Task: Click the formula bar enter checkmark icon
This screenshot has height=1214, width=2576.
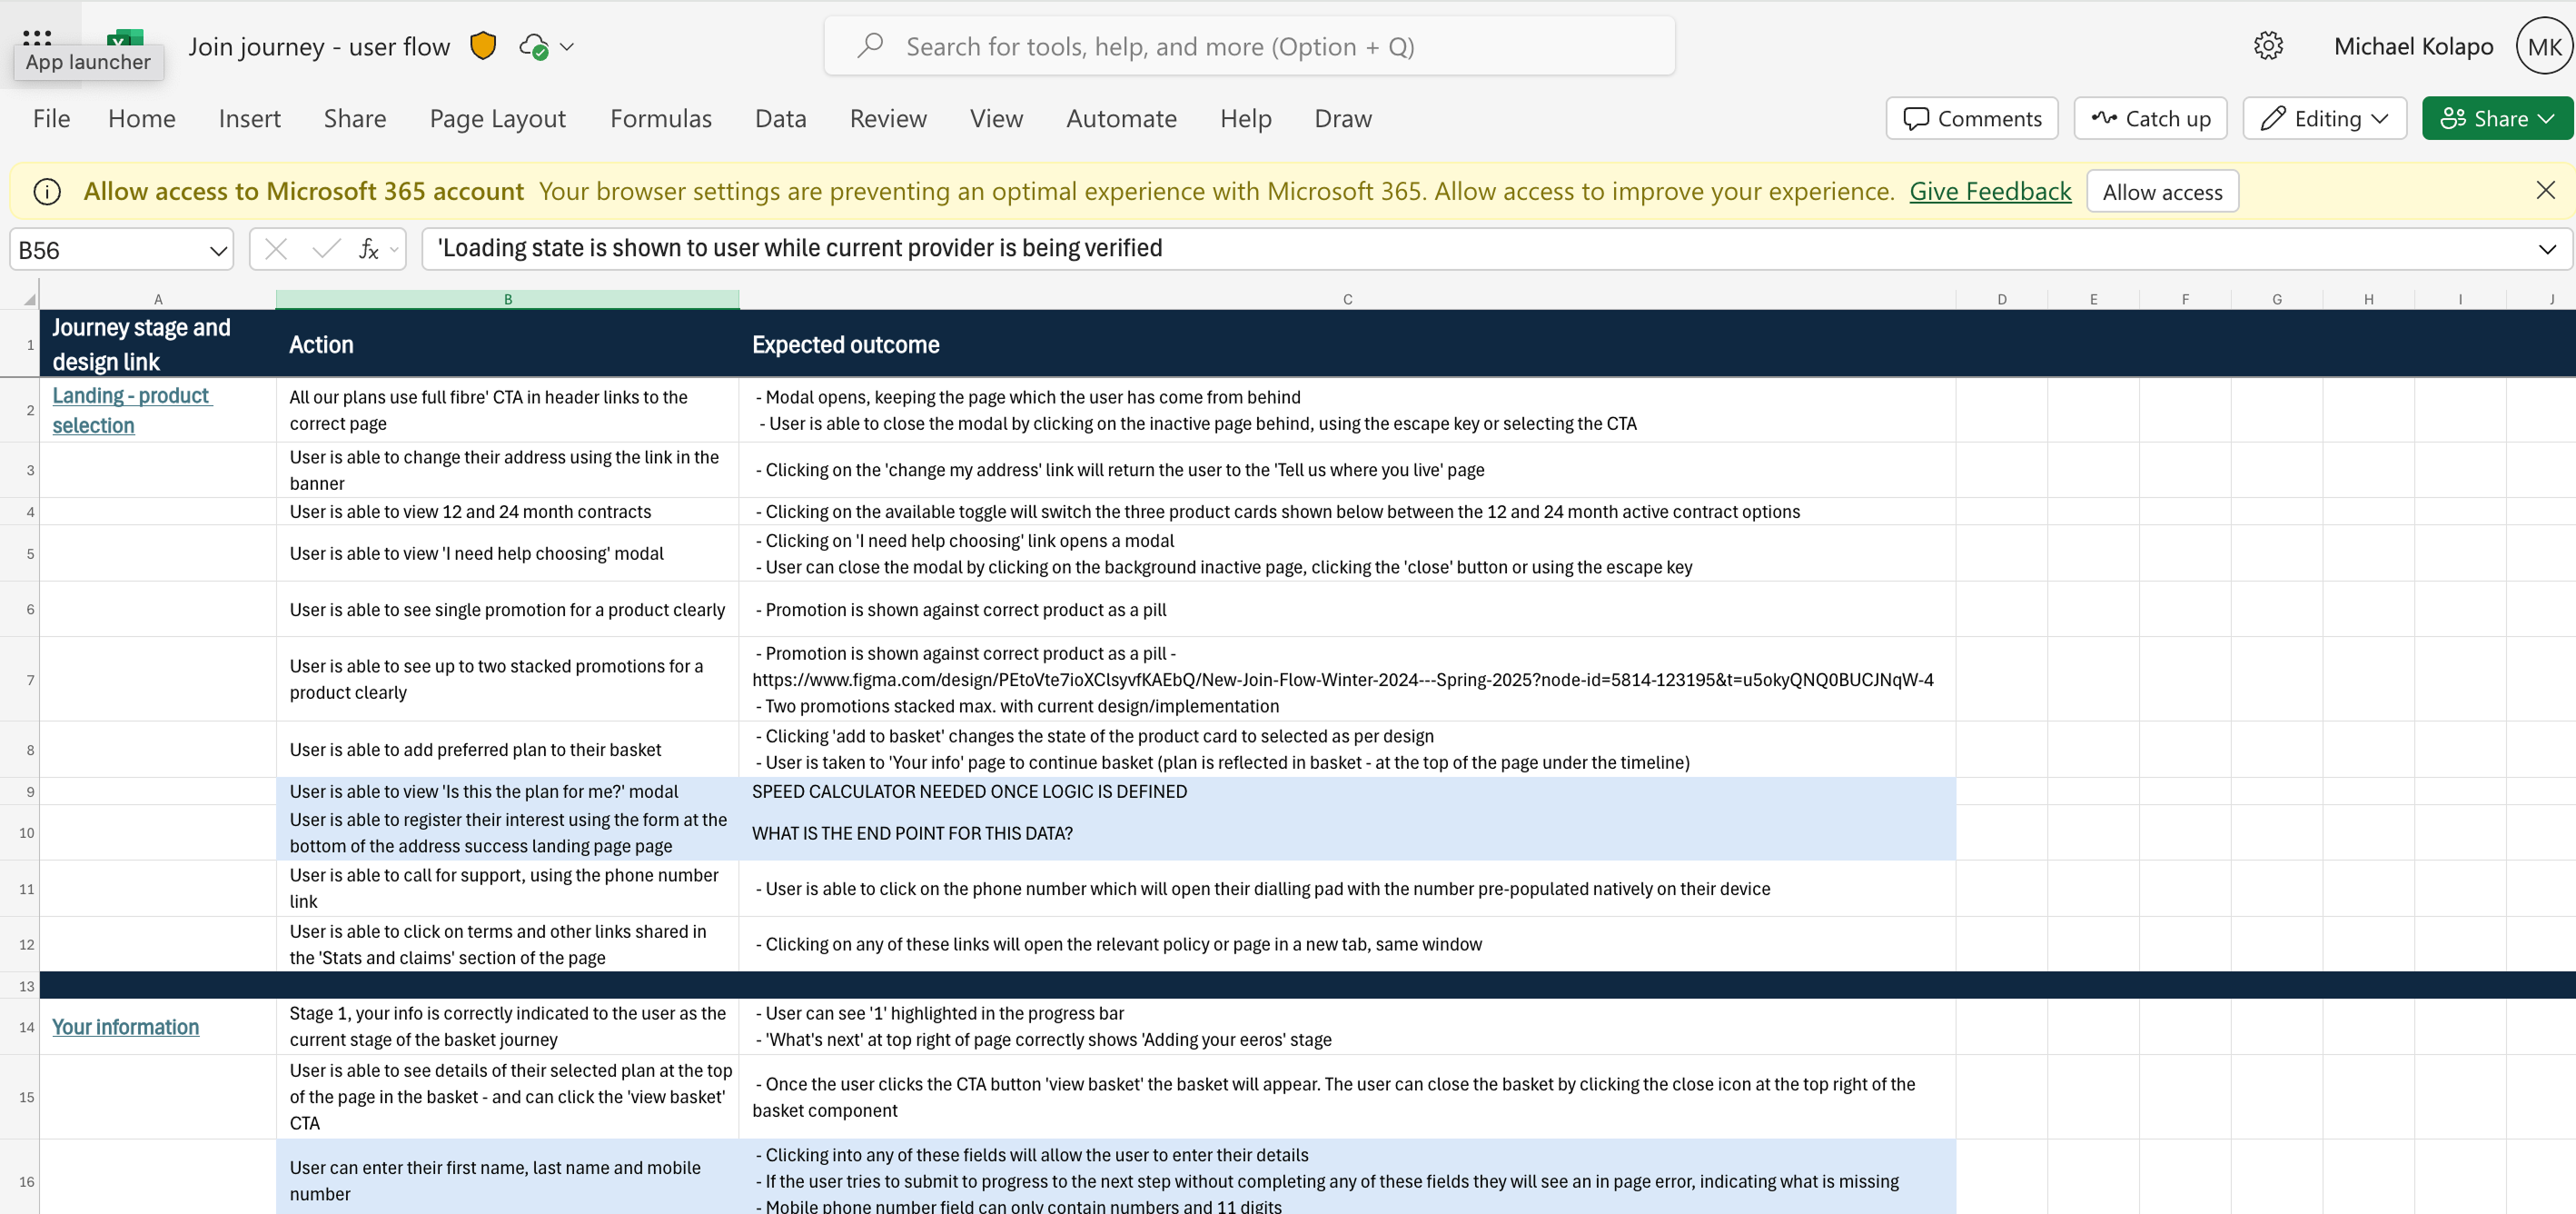Action: pyautogui.click(x=325, y=249)
